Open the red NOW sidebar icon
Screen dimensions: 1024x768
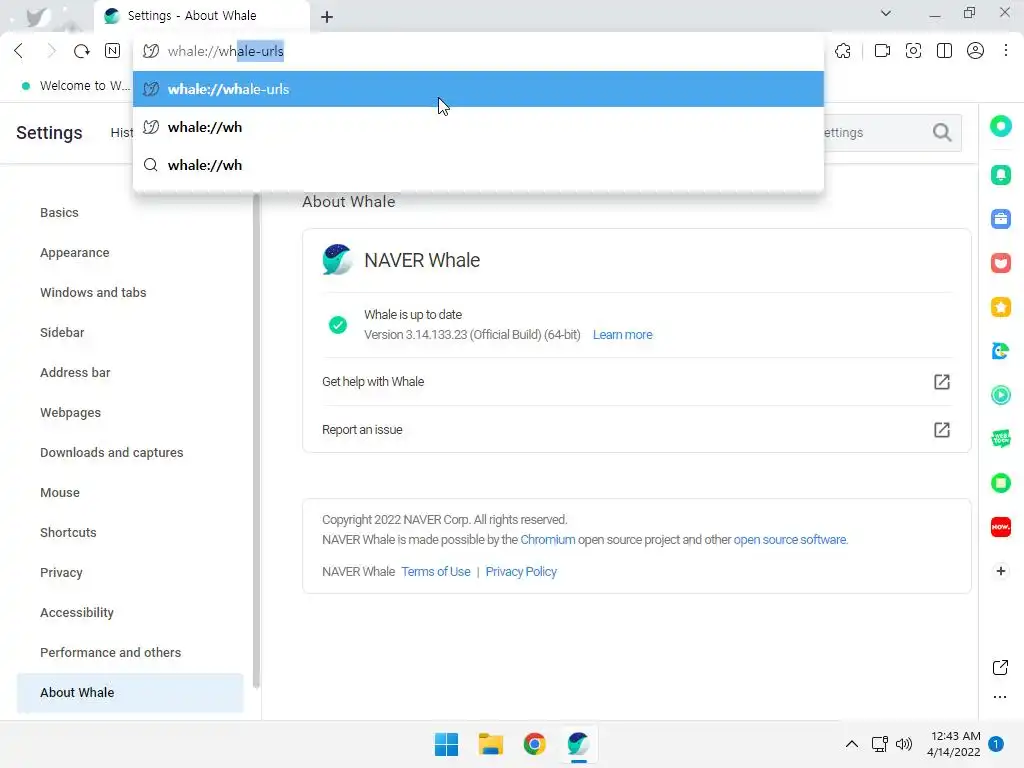1000,527
